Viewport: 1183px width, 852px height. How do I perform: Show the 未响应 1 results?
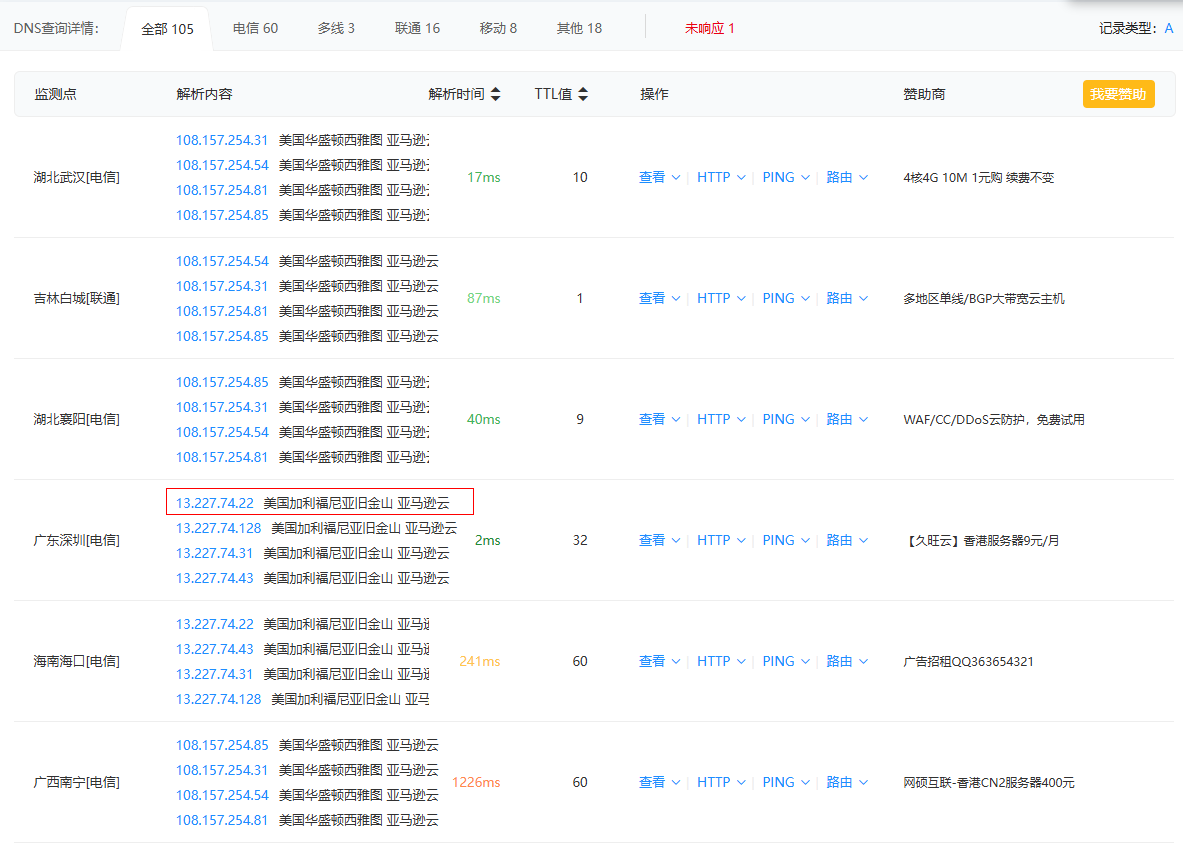pos(709,28)
